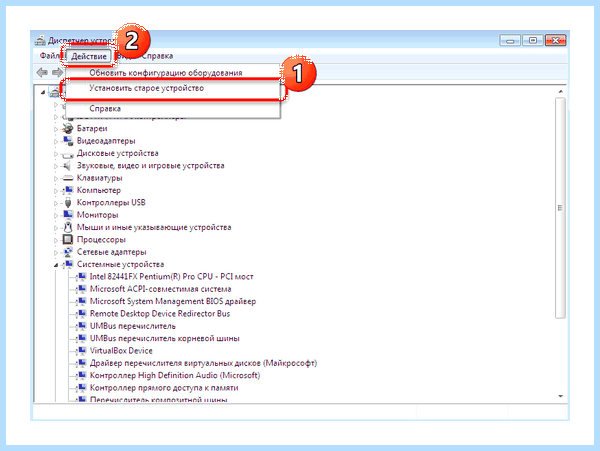Screen dimensions: 600x451
Task: Click the Сетевые адаптеры network icon
Action: tap(68, 252)
